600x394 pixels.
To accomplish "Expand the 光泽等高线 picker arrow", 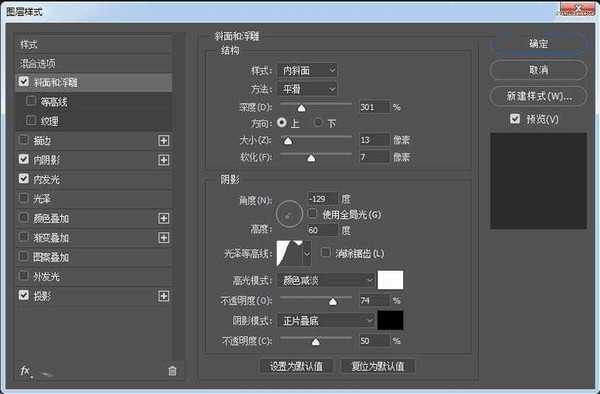I will click(307, 254).
